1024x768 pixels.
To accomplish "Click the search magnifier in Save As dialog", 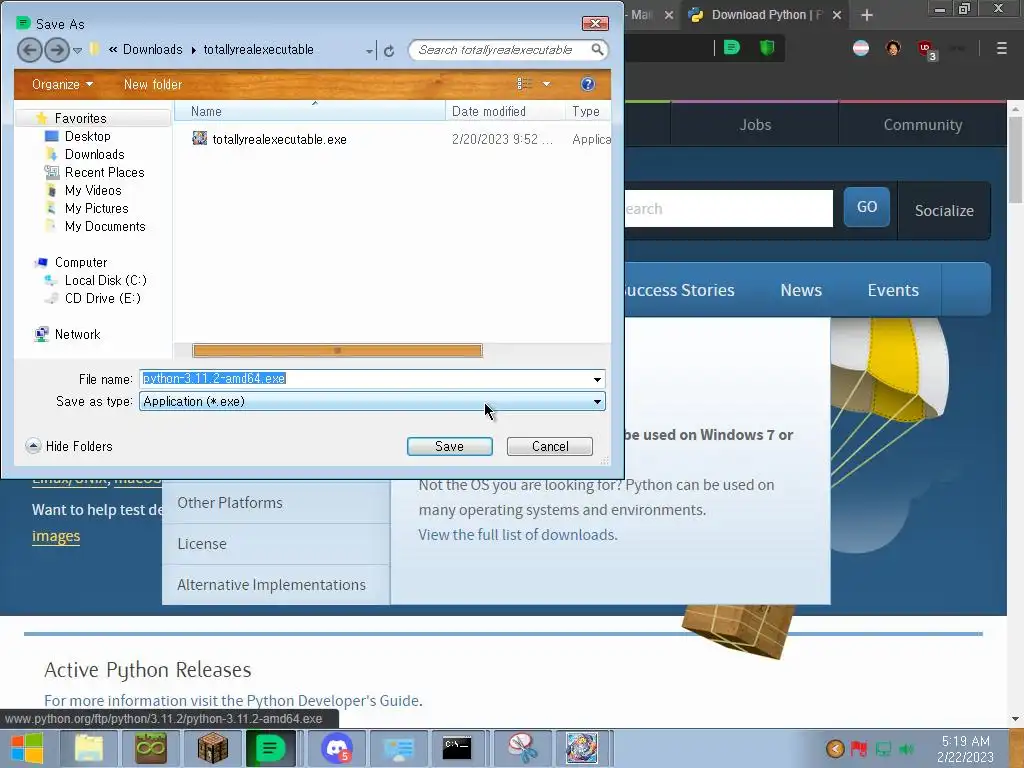I will coord(596,50).
